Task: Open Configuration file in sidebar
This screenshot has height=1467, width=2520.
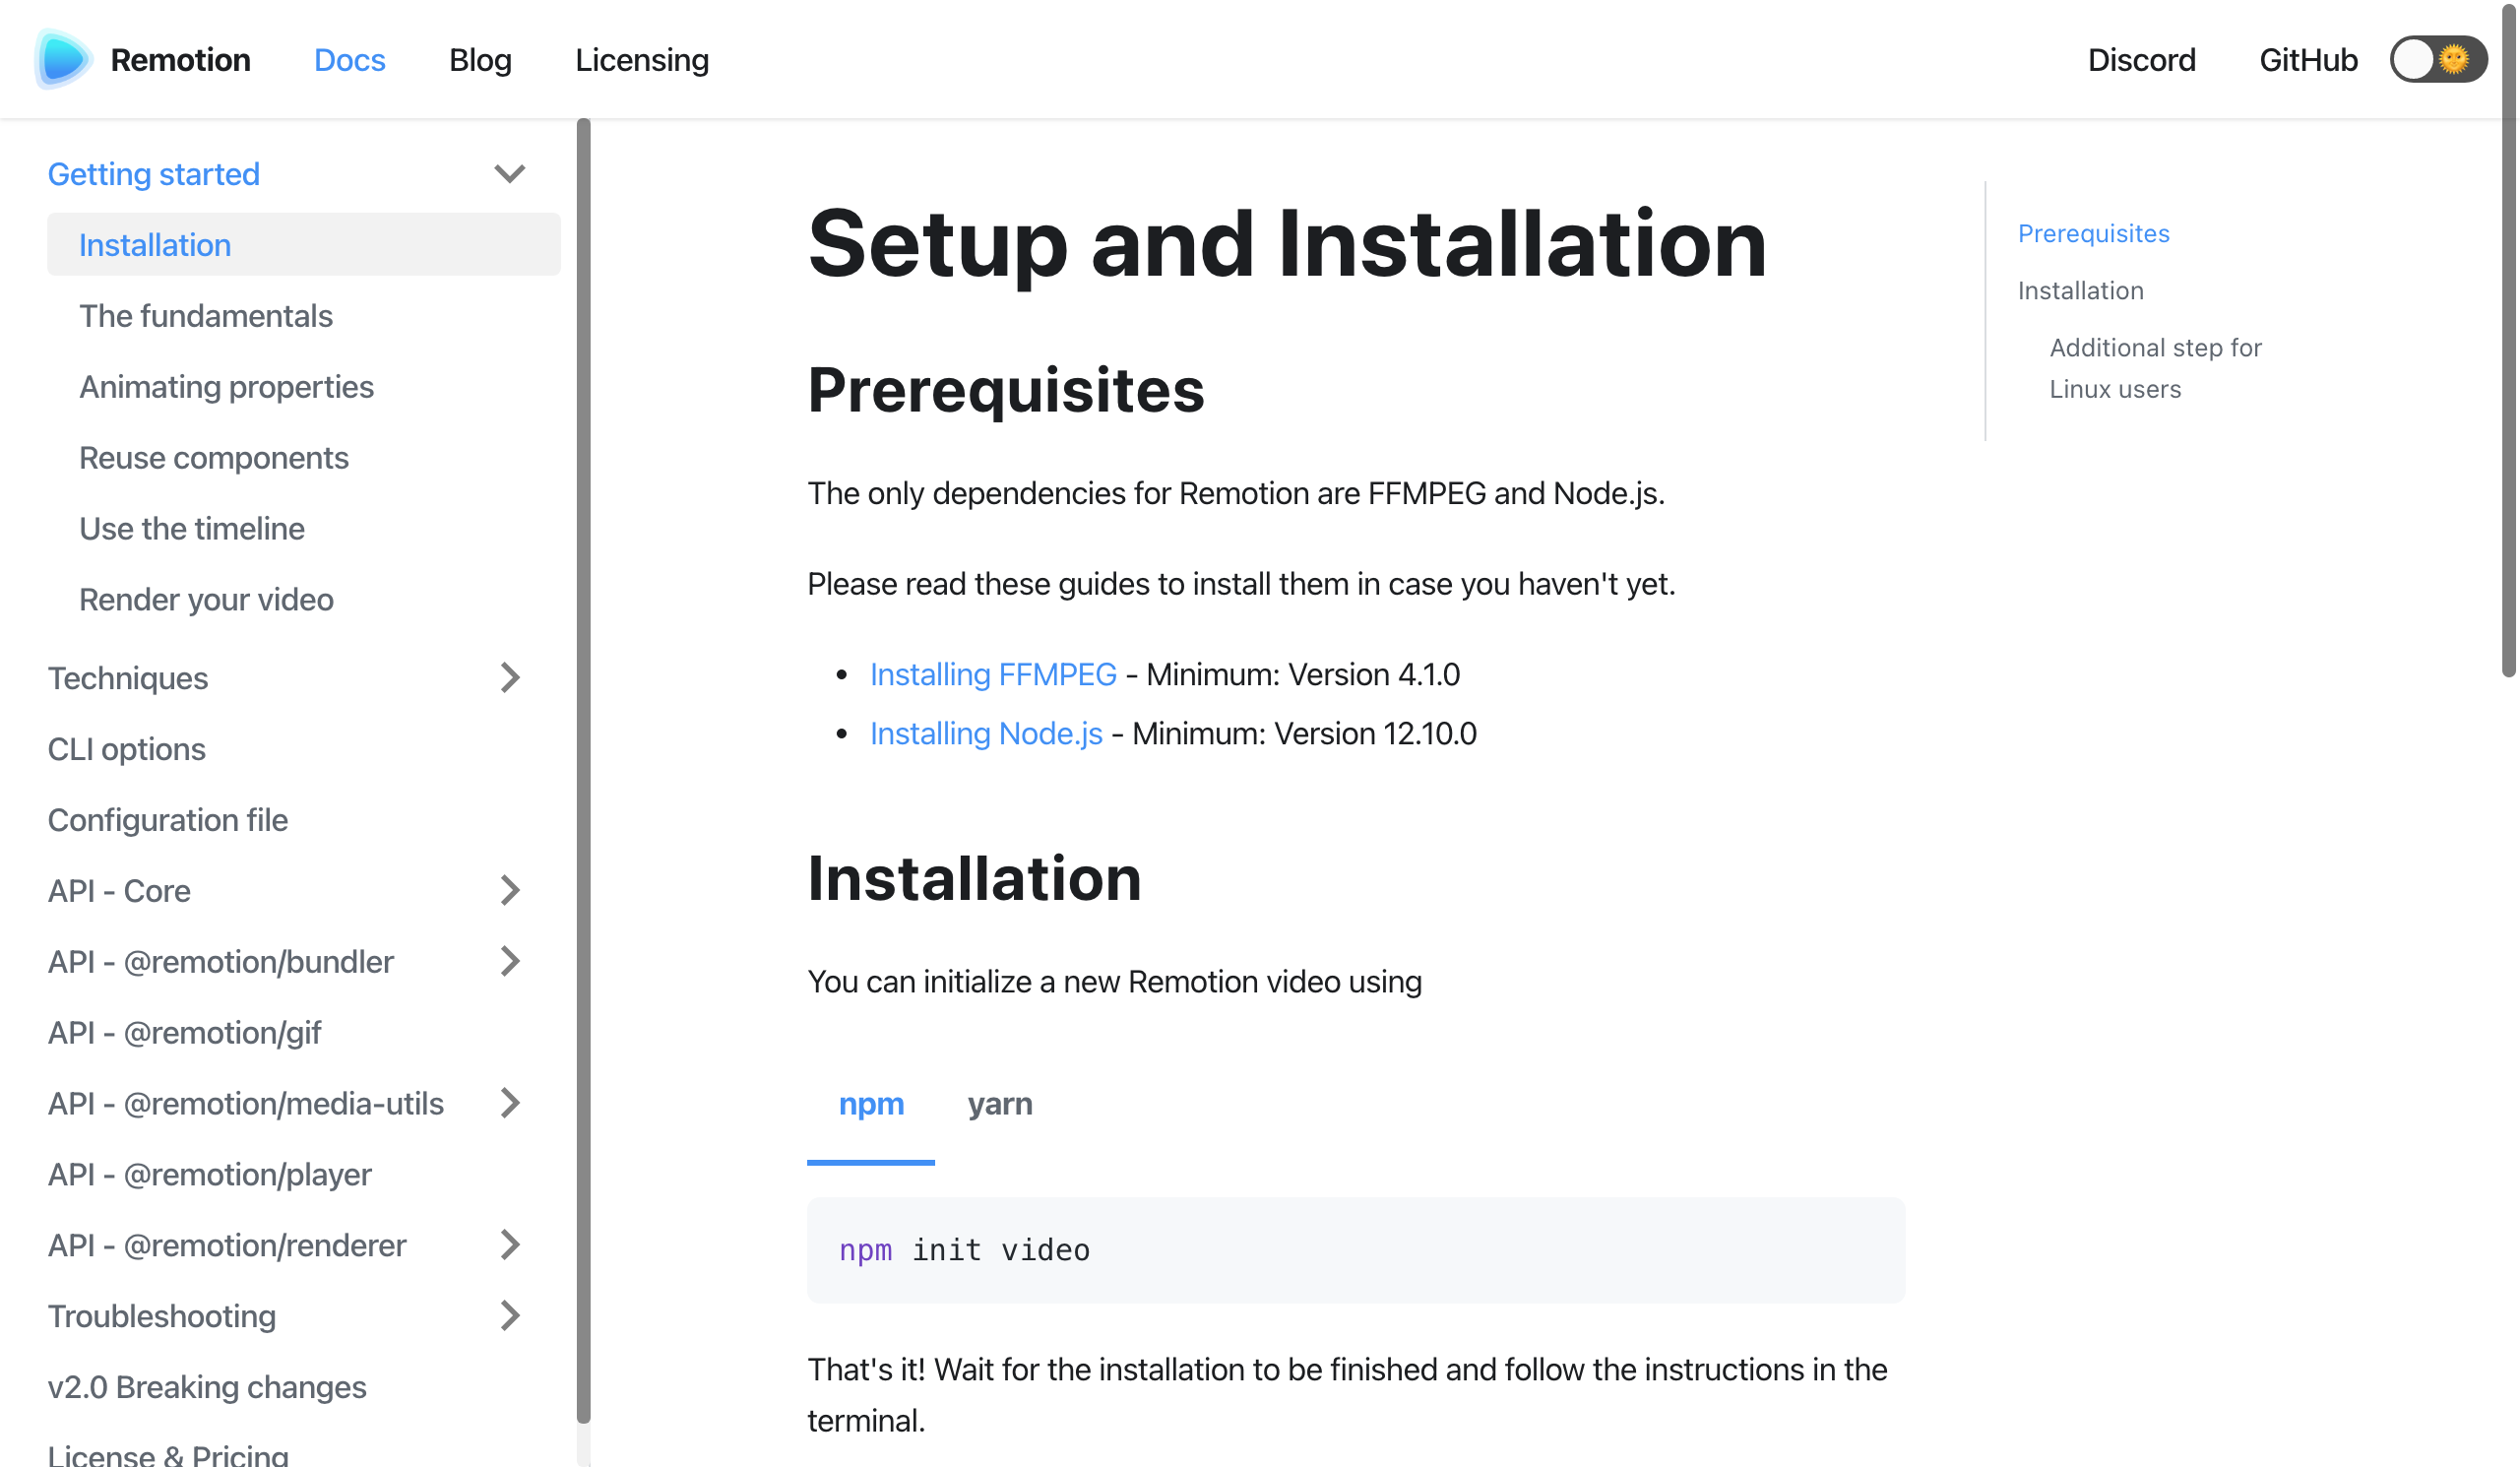Action: coord(168,820)
